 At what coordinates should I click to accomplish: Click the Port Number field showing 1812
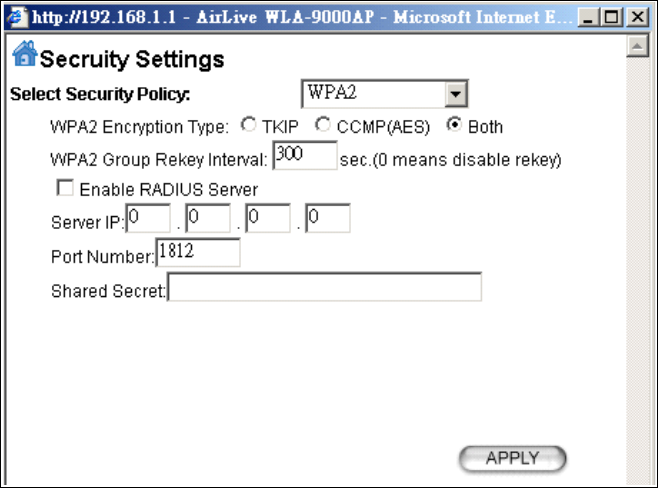[x=198, y=252]
